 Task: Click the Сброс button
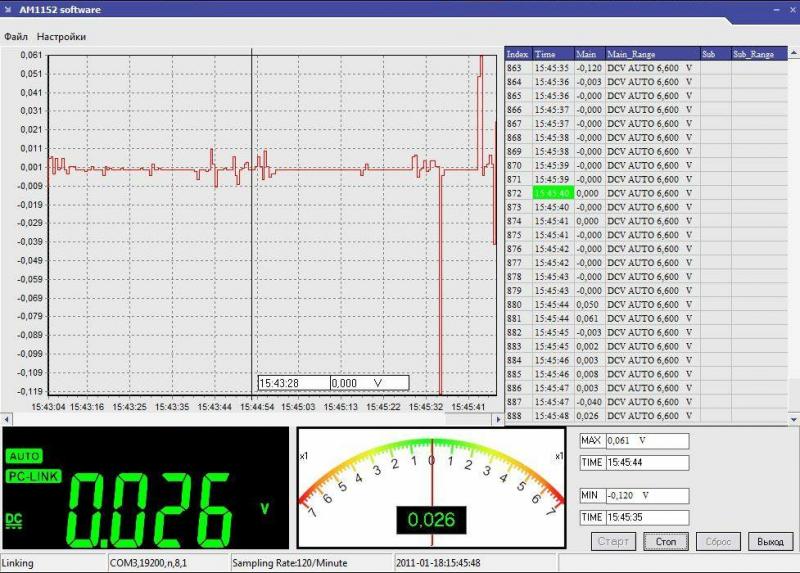click(x=718, y=541)
